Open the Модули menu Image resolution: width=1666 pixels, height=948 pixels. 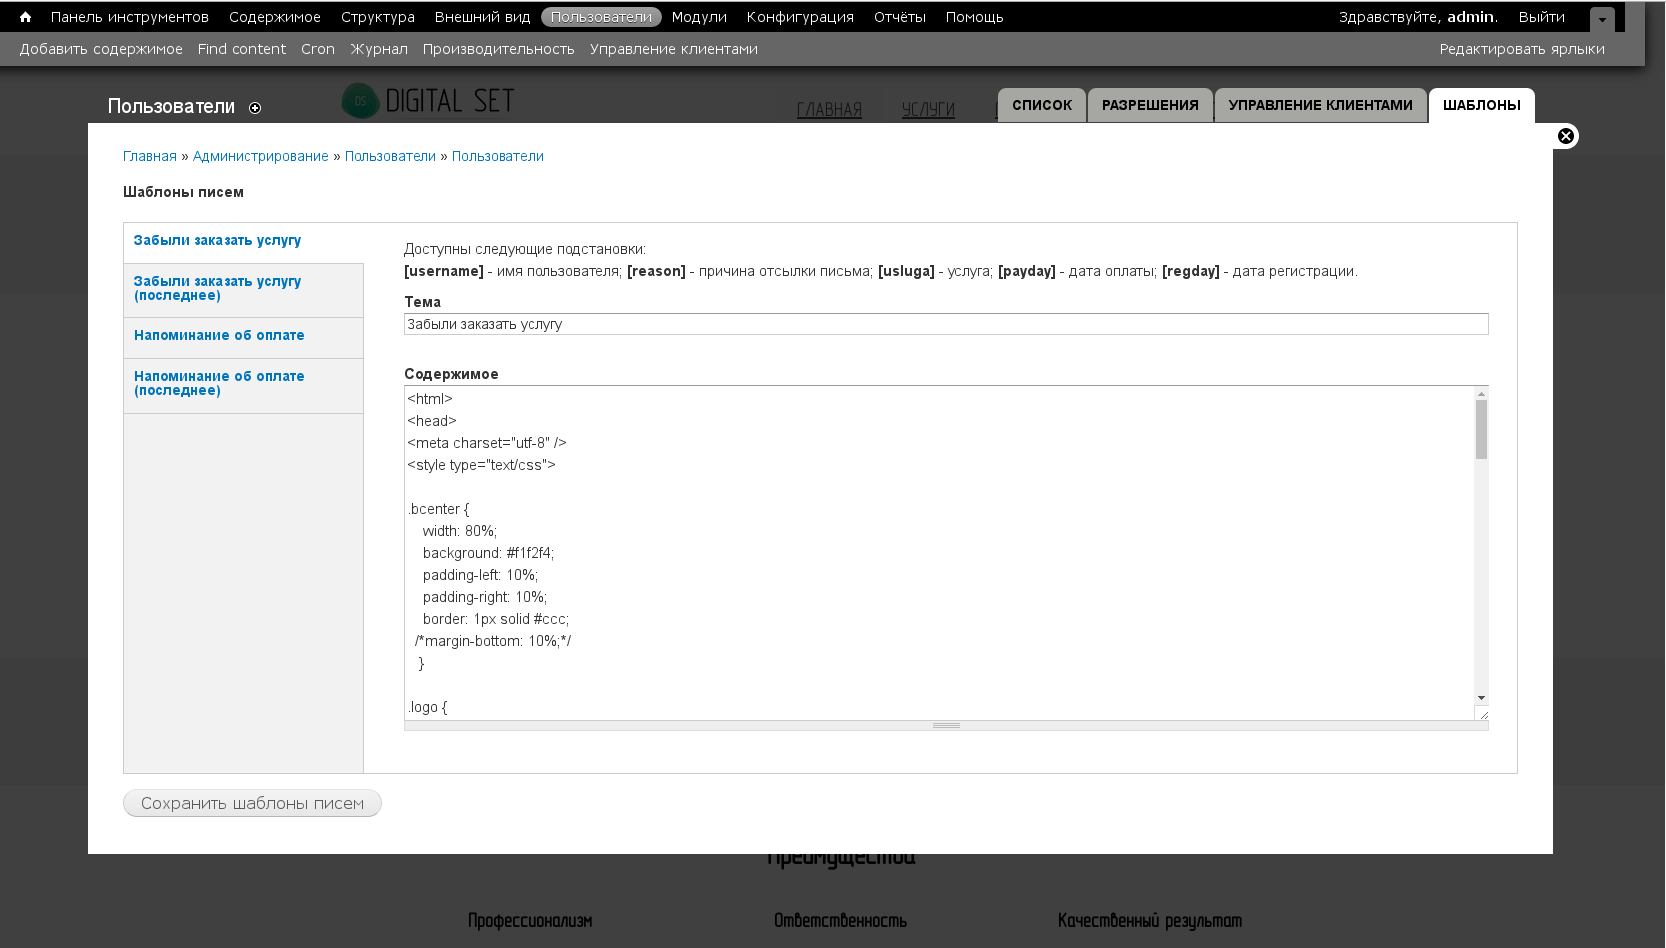(x=699, y=17)
